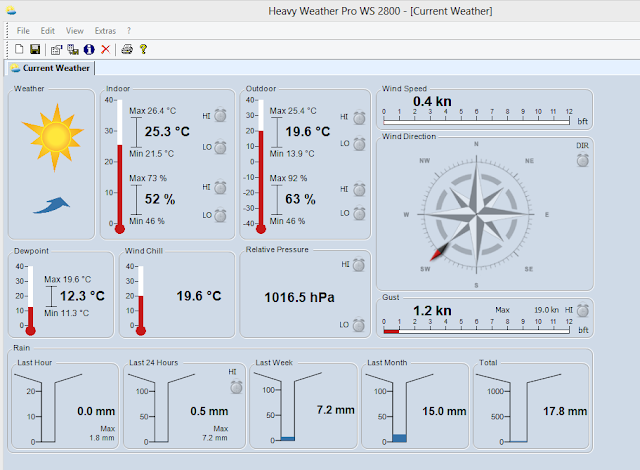Click the Indoor humidity 52 % value
The width and height of the screenshot is (640, 470).
pos(160,199)
